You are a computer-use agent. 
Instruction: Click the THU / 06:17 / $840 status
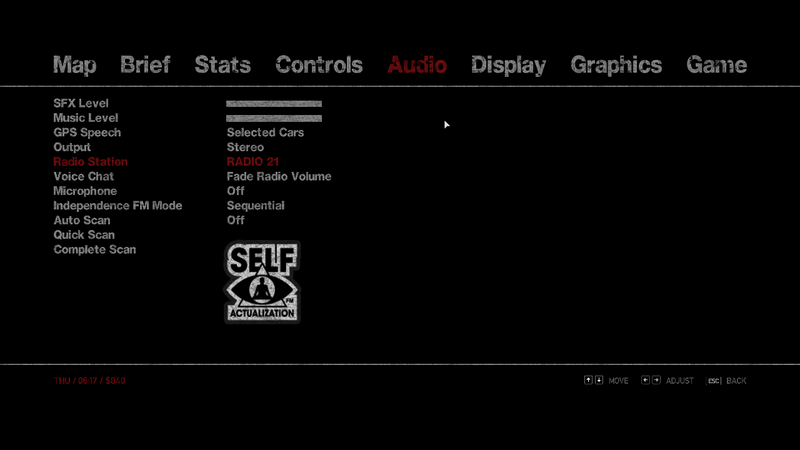point(89,381)
